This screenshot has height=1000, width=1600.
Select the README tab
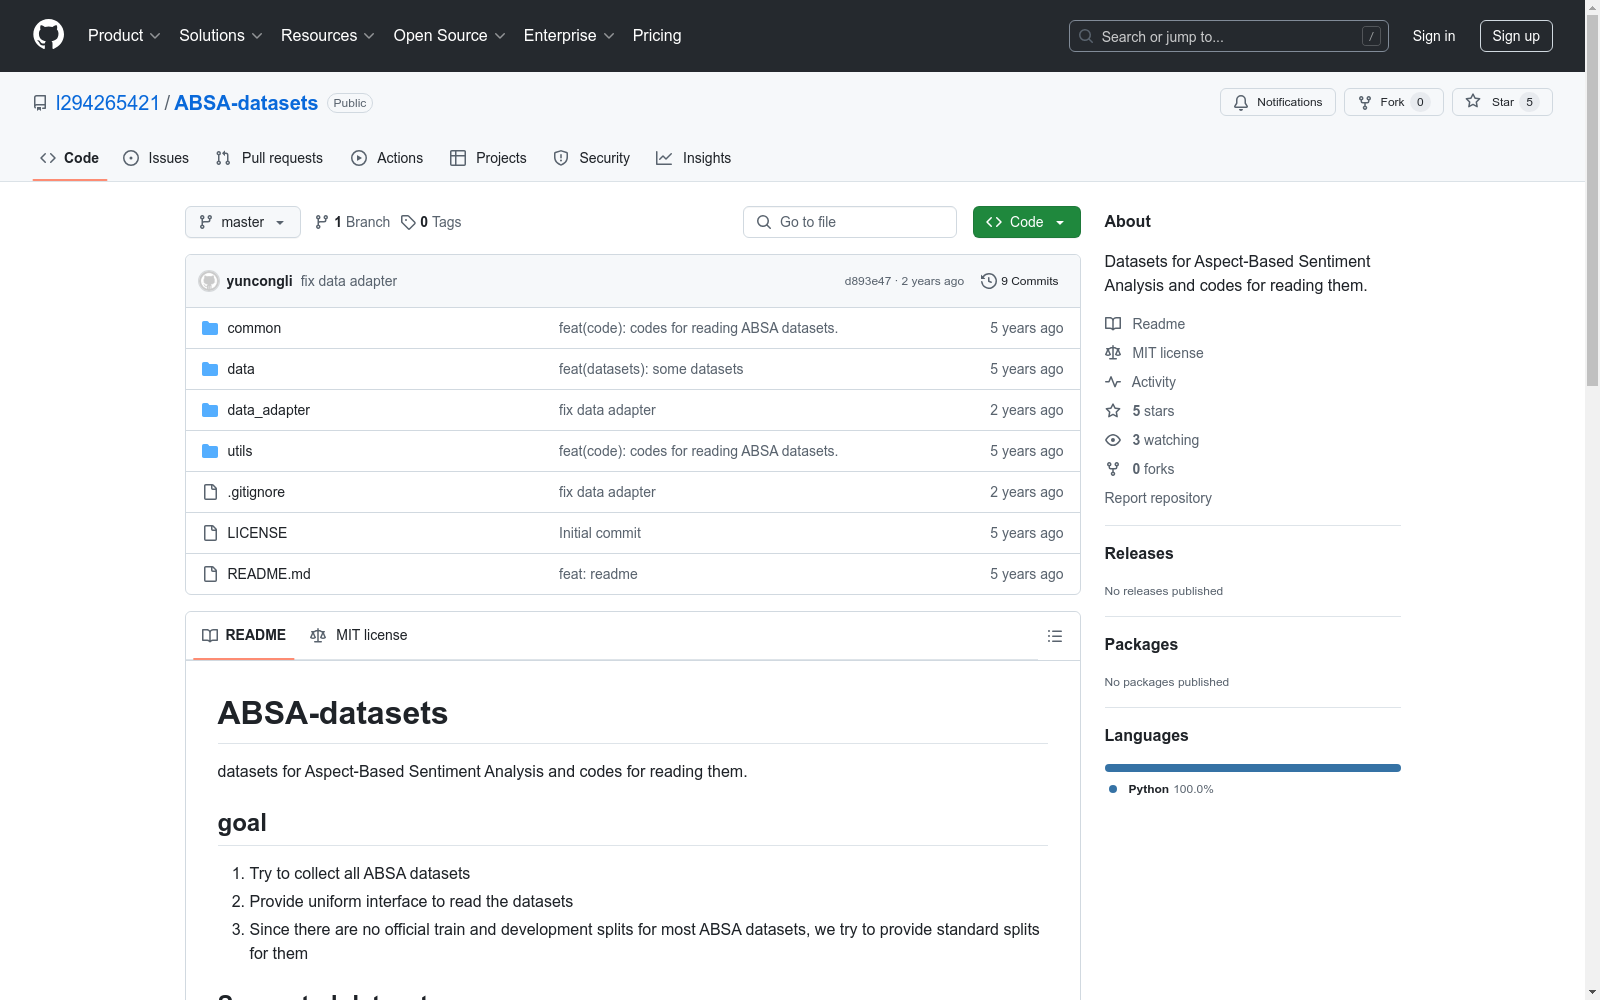pyautogui.click(x=244, y=635)
